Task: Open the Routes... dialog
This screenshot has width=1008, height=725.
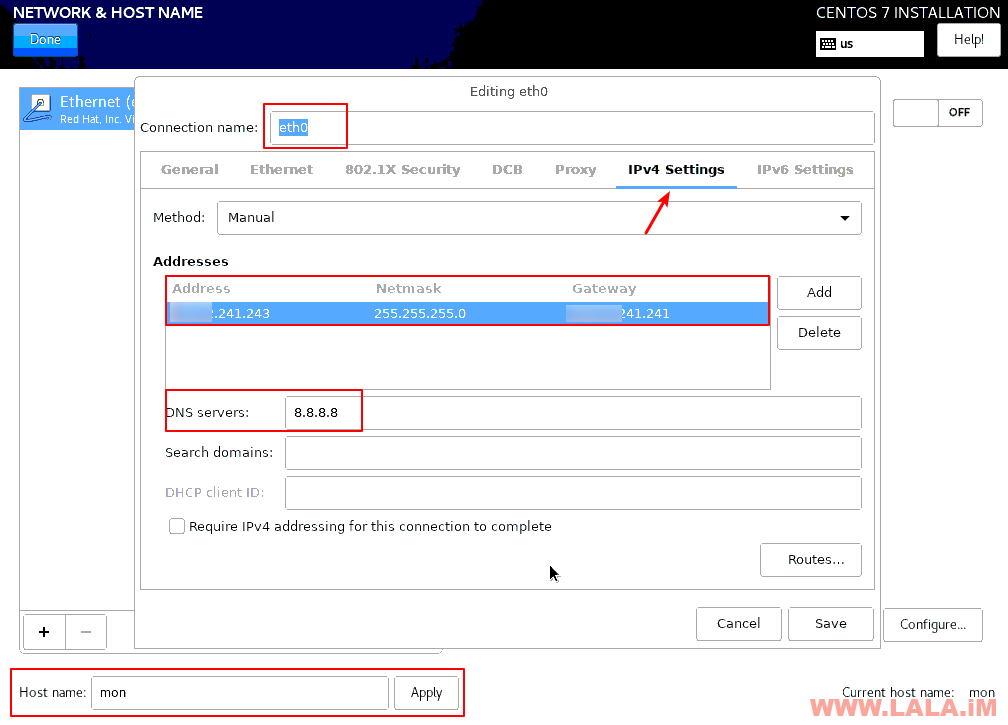Action: pos(811,560)
